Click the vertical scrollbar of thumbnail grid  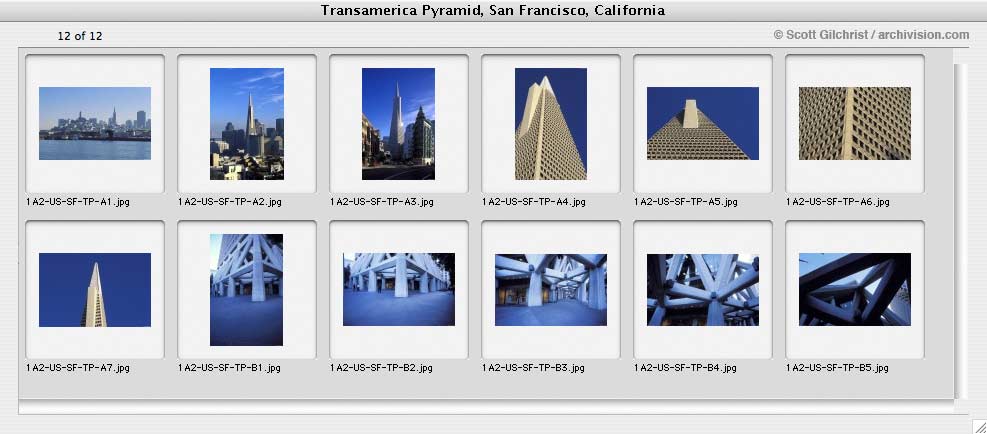point(959,231)
